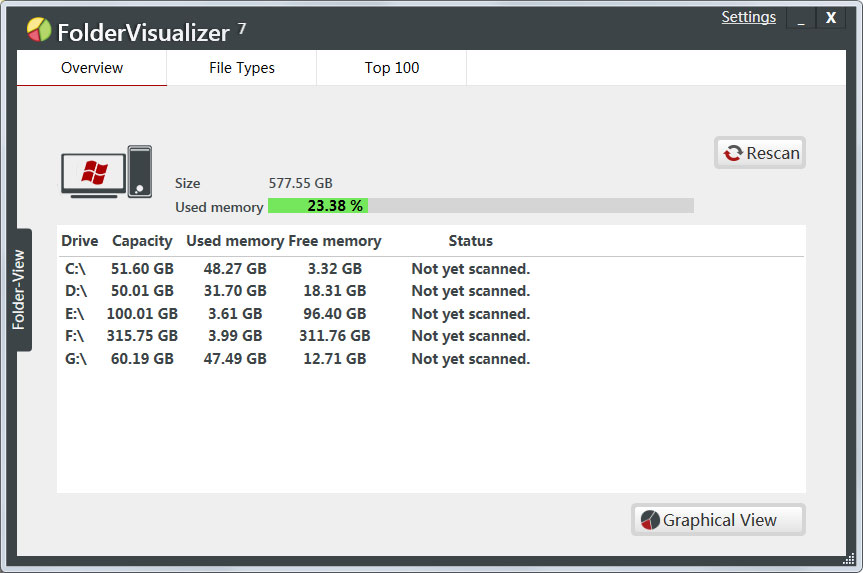
Task: Select the E:\ drive entry
Action: [431, 314]
